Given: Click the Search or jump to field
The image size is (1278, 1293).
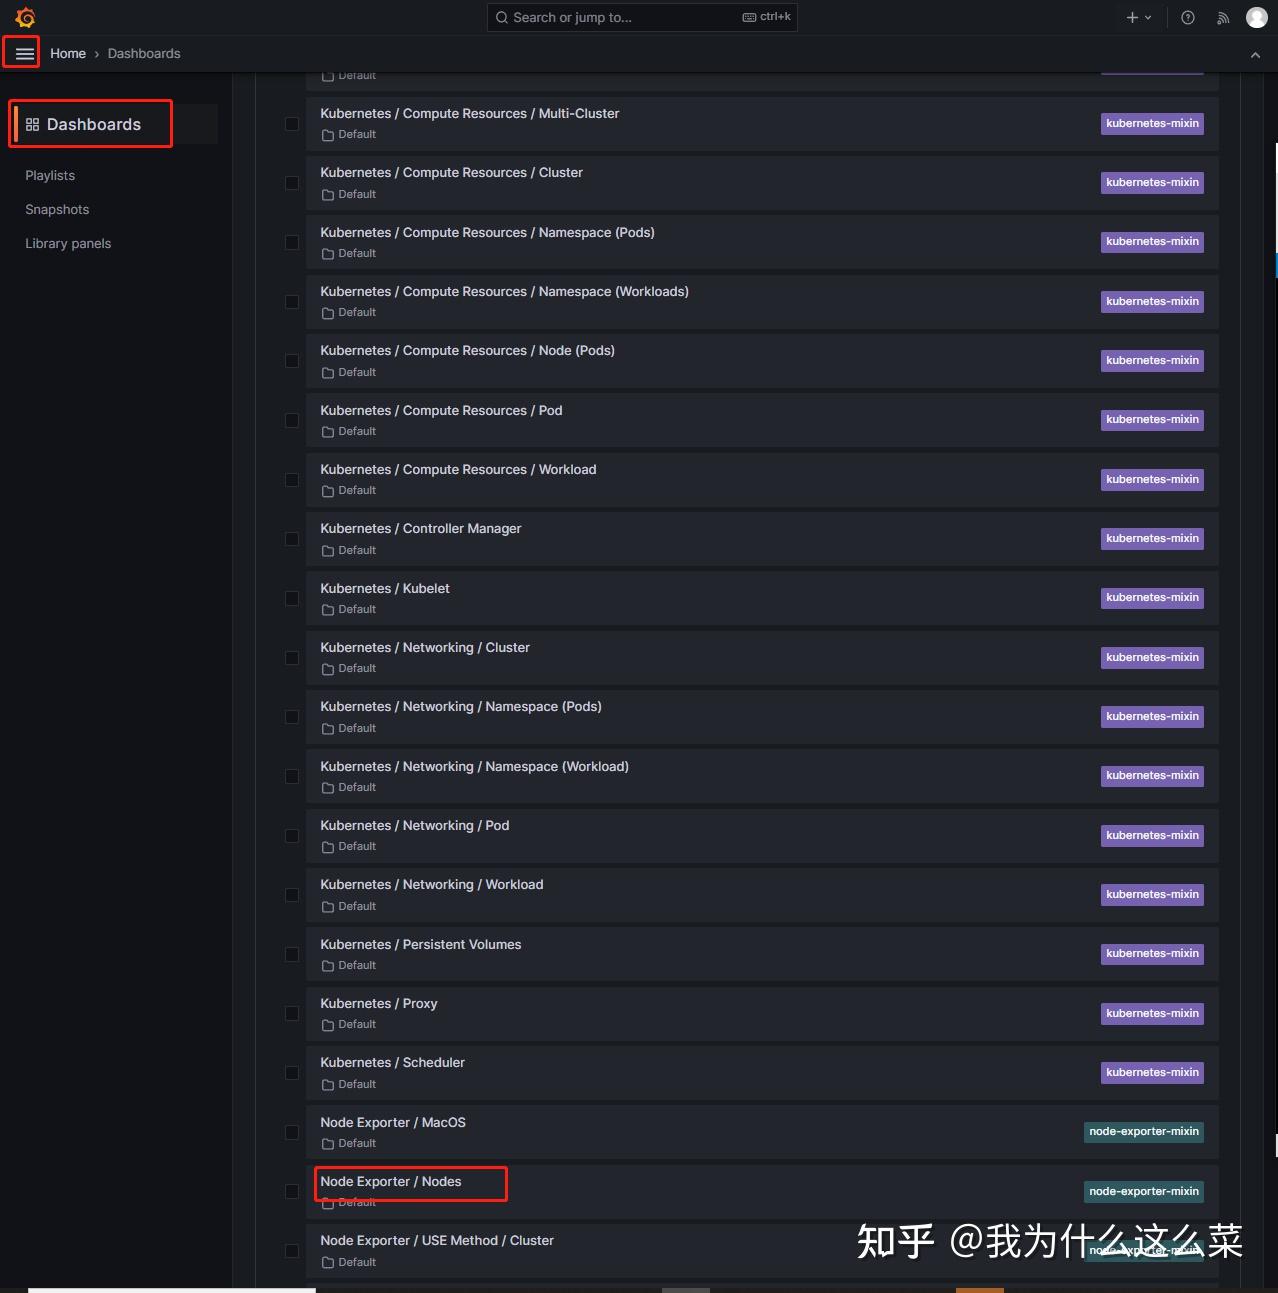Looking at the screenshot, I should click(x=642, y=17).
